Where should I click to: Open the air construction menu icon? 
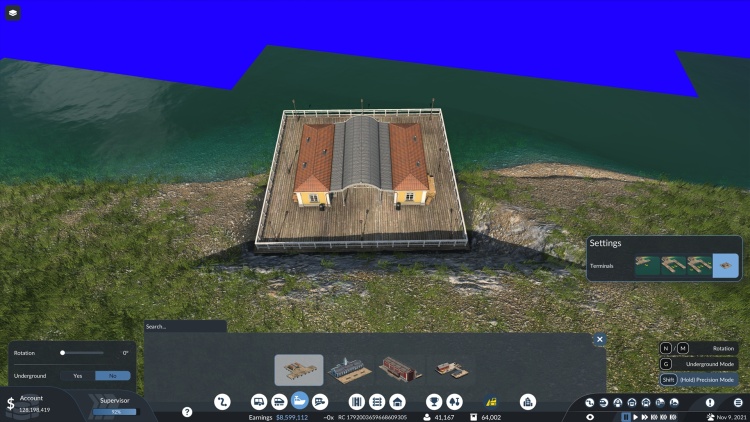click(x=320, y=402)
